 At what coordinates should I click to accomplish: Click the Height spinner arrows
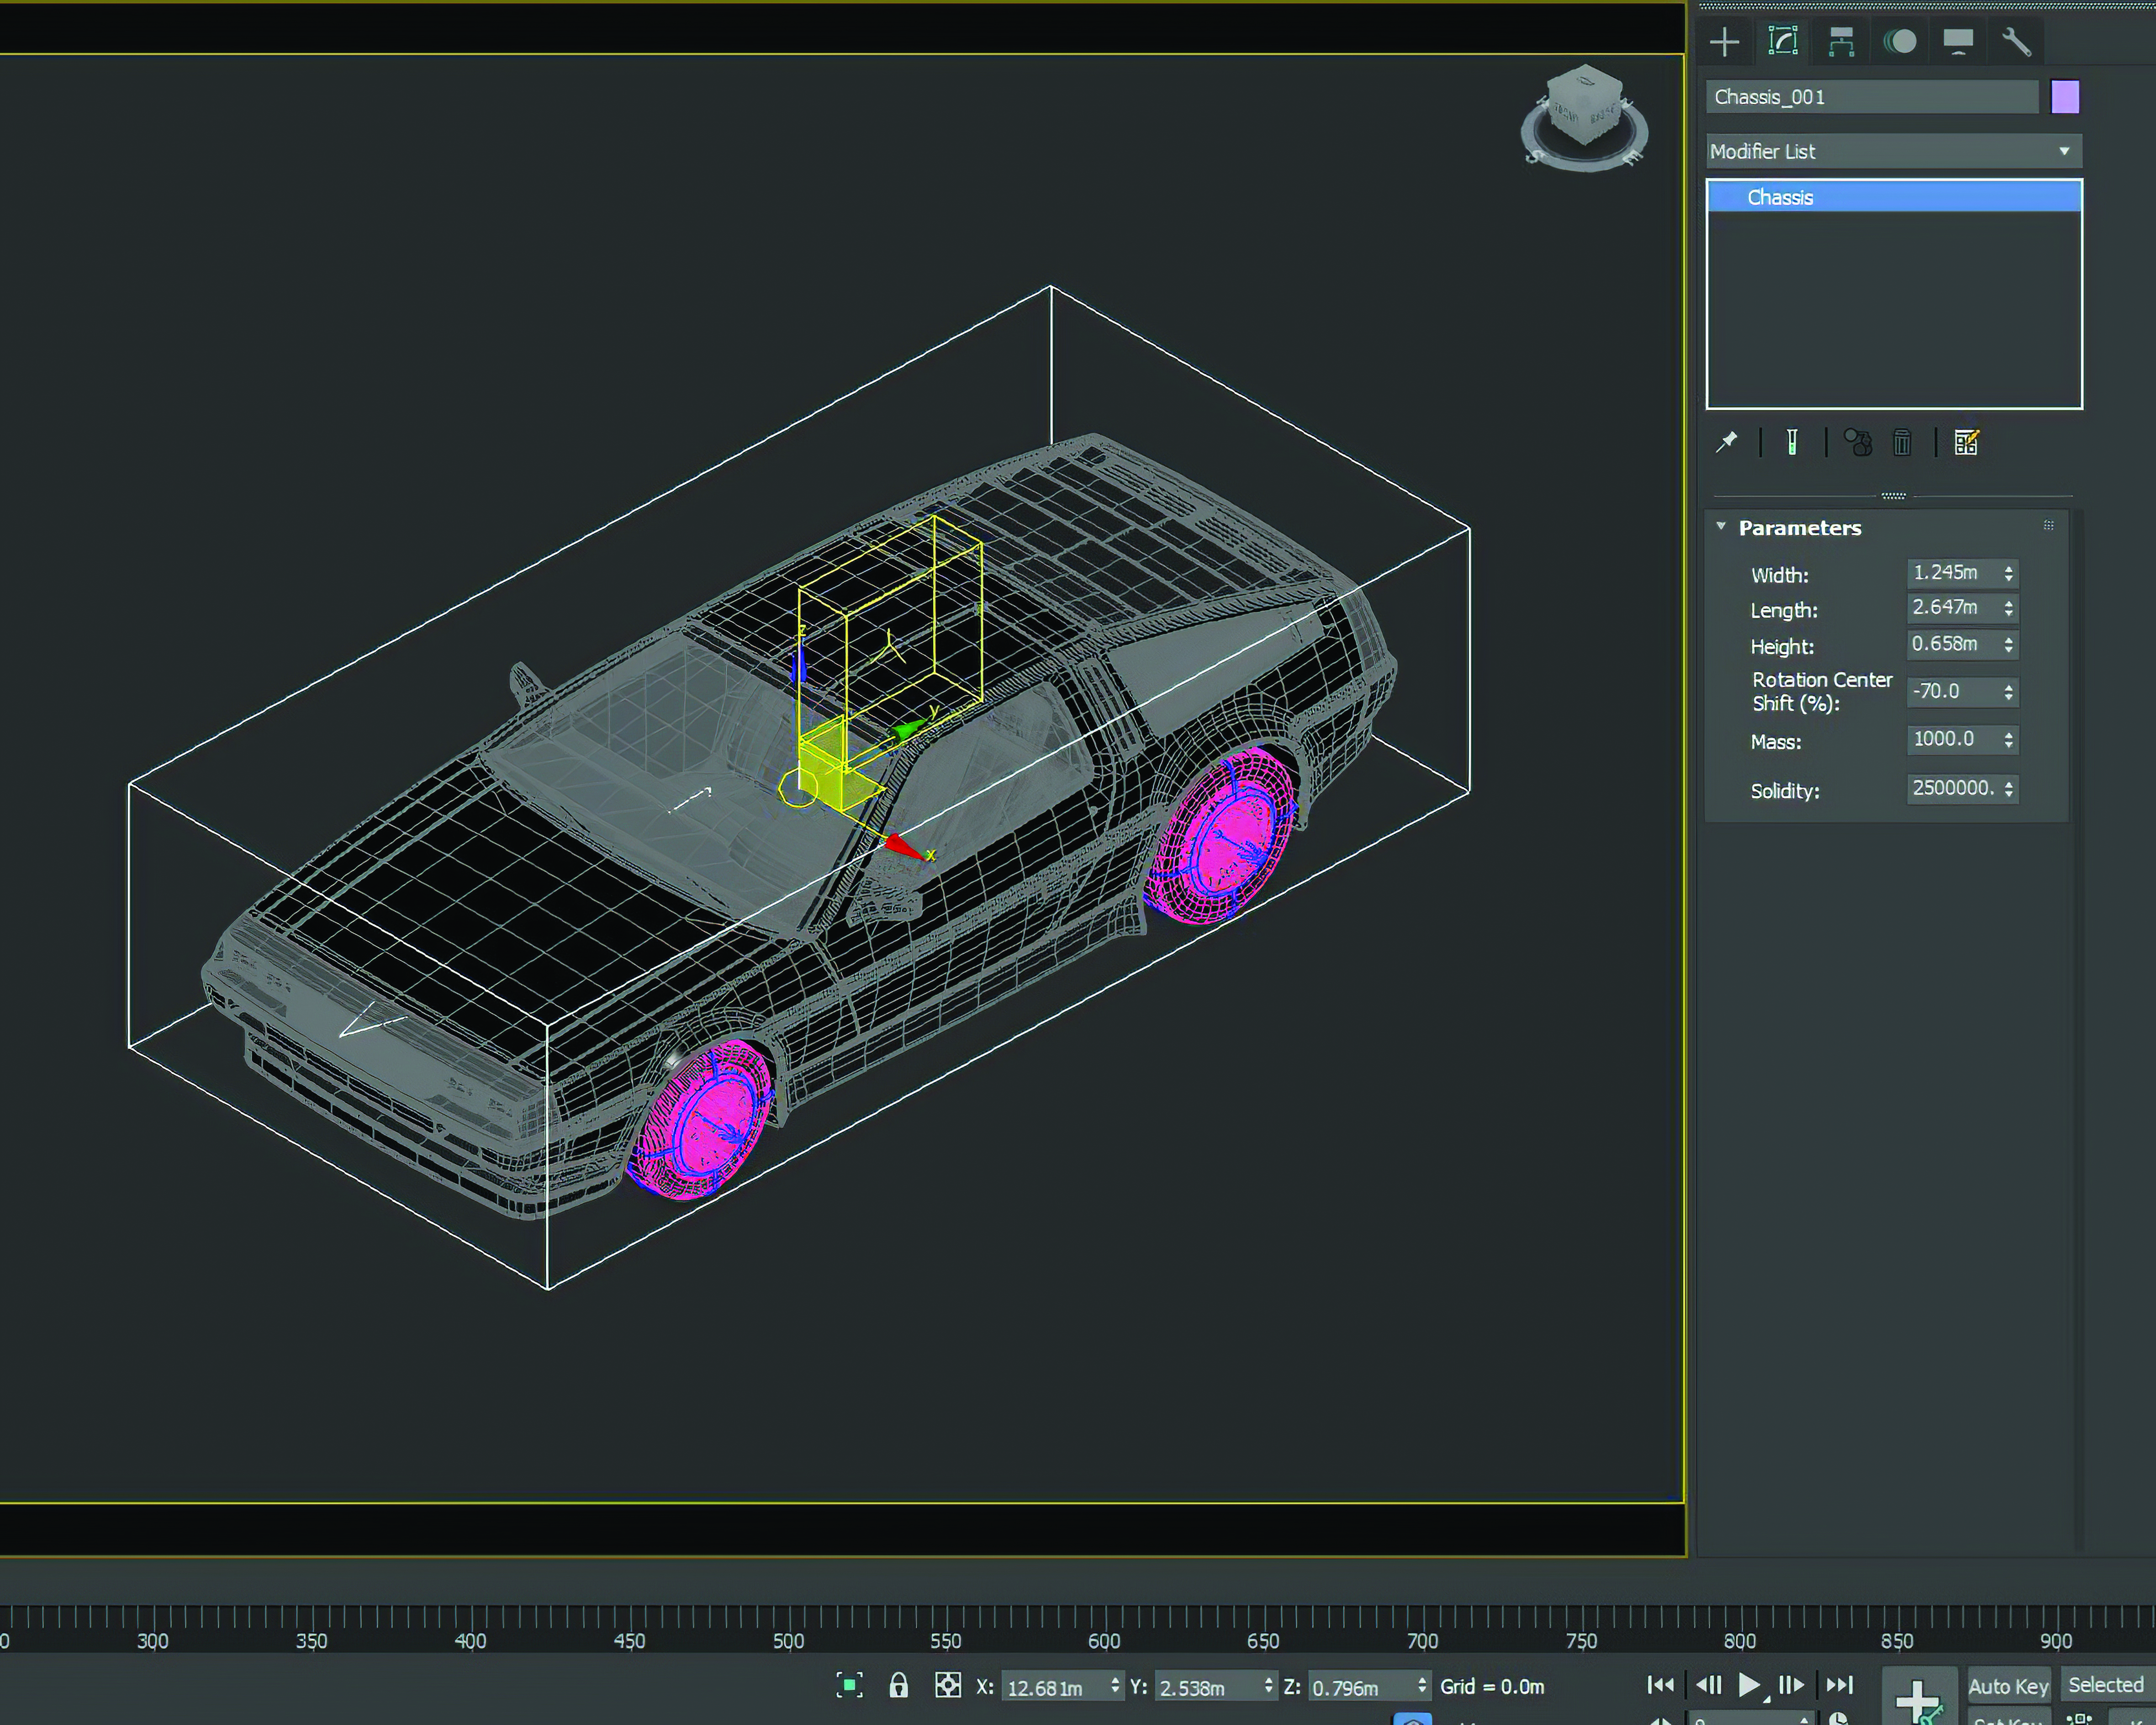point(2009,644)
